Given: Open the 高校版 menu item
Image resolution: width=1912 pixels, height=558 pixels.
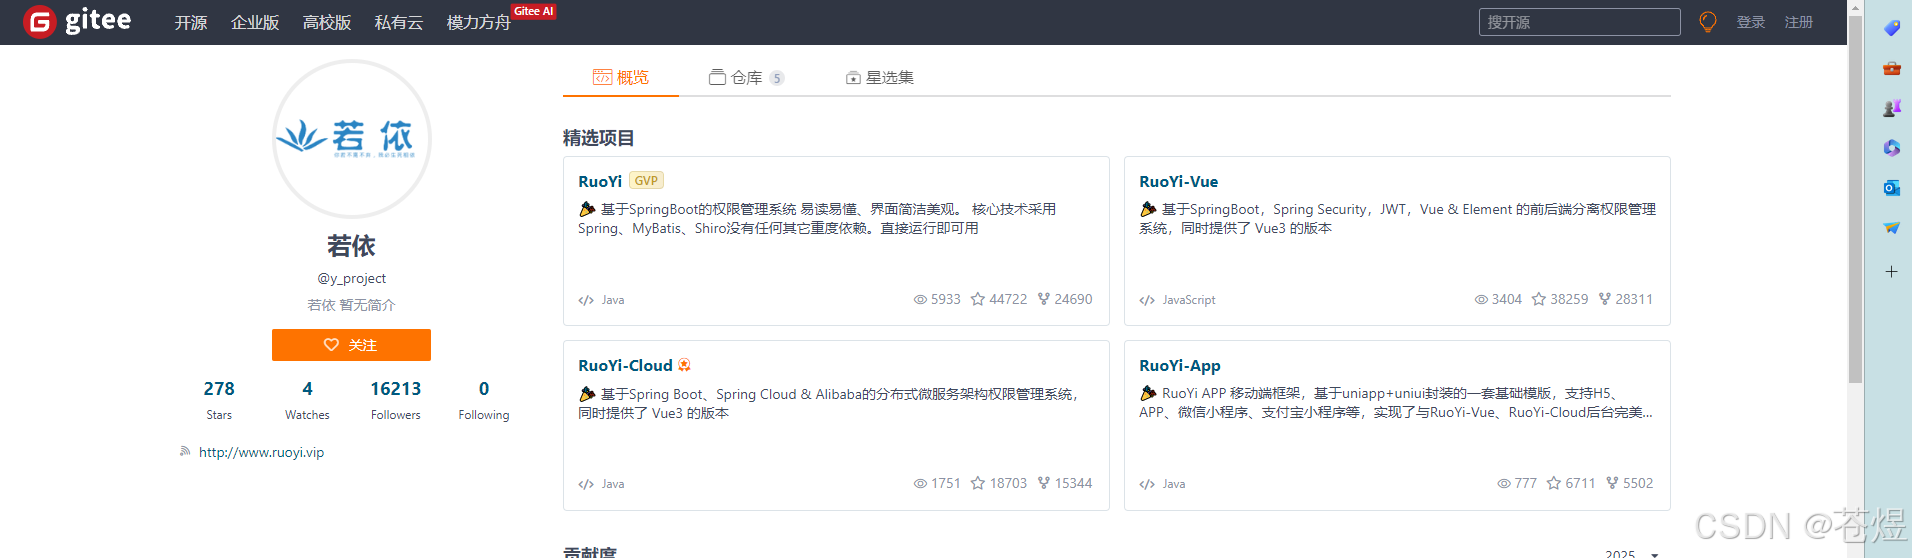Looking at the screenshot, I should pos(327,22).
